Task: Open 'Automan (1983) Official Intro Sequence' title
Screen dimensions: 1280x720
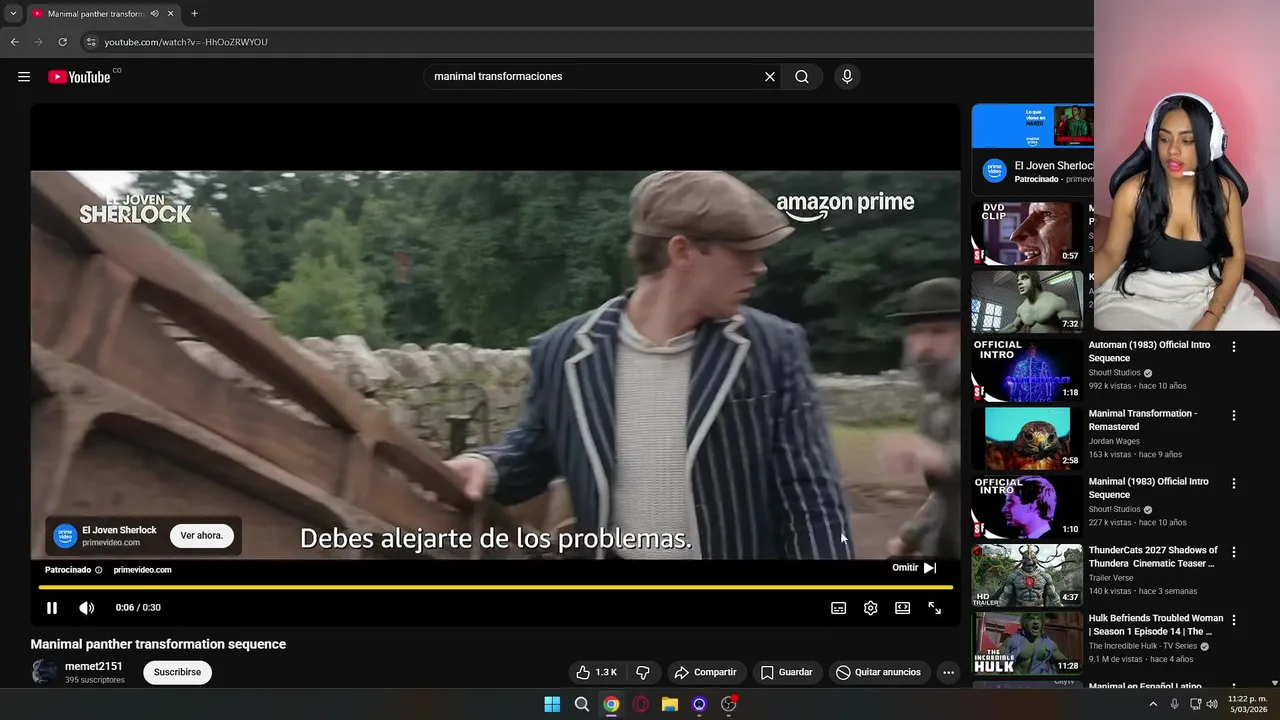Action: 1149,351
